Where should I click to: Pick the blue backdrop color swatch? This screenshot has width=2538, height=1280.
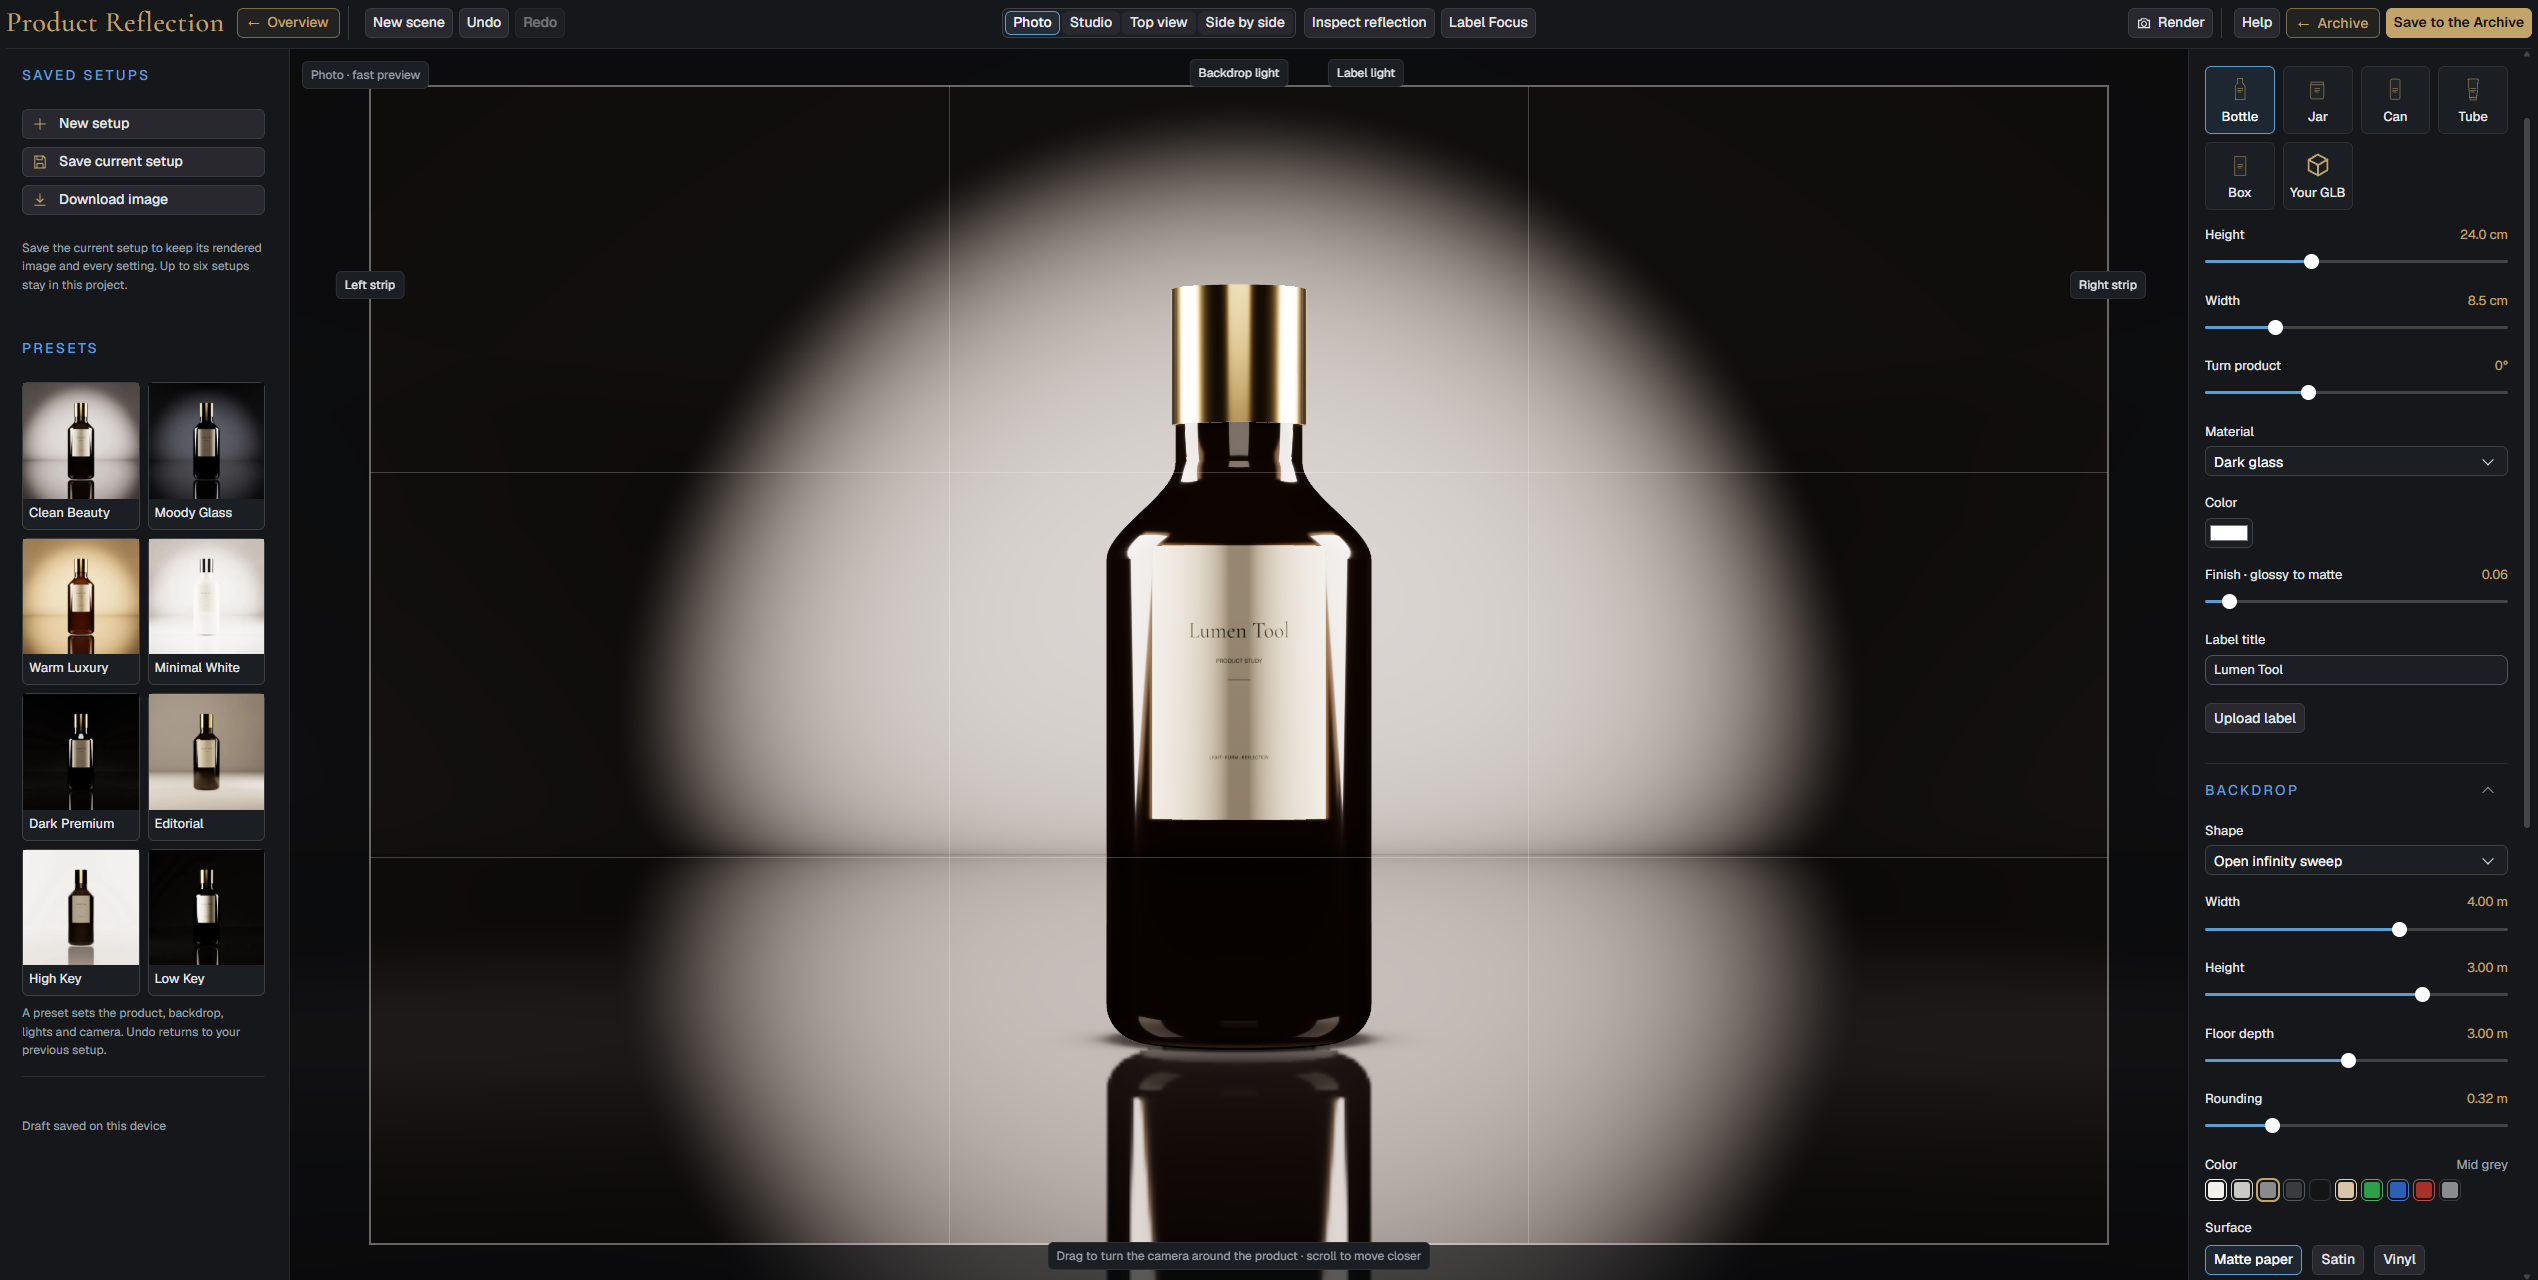[2398, 1191]
